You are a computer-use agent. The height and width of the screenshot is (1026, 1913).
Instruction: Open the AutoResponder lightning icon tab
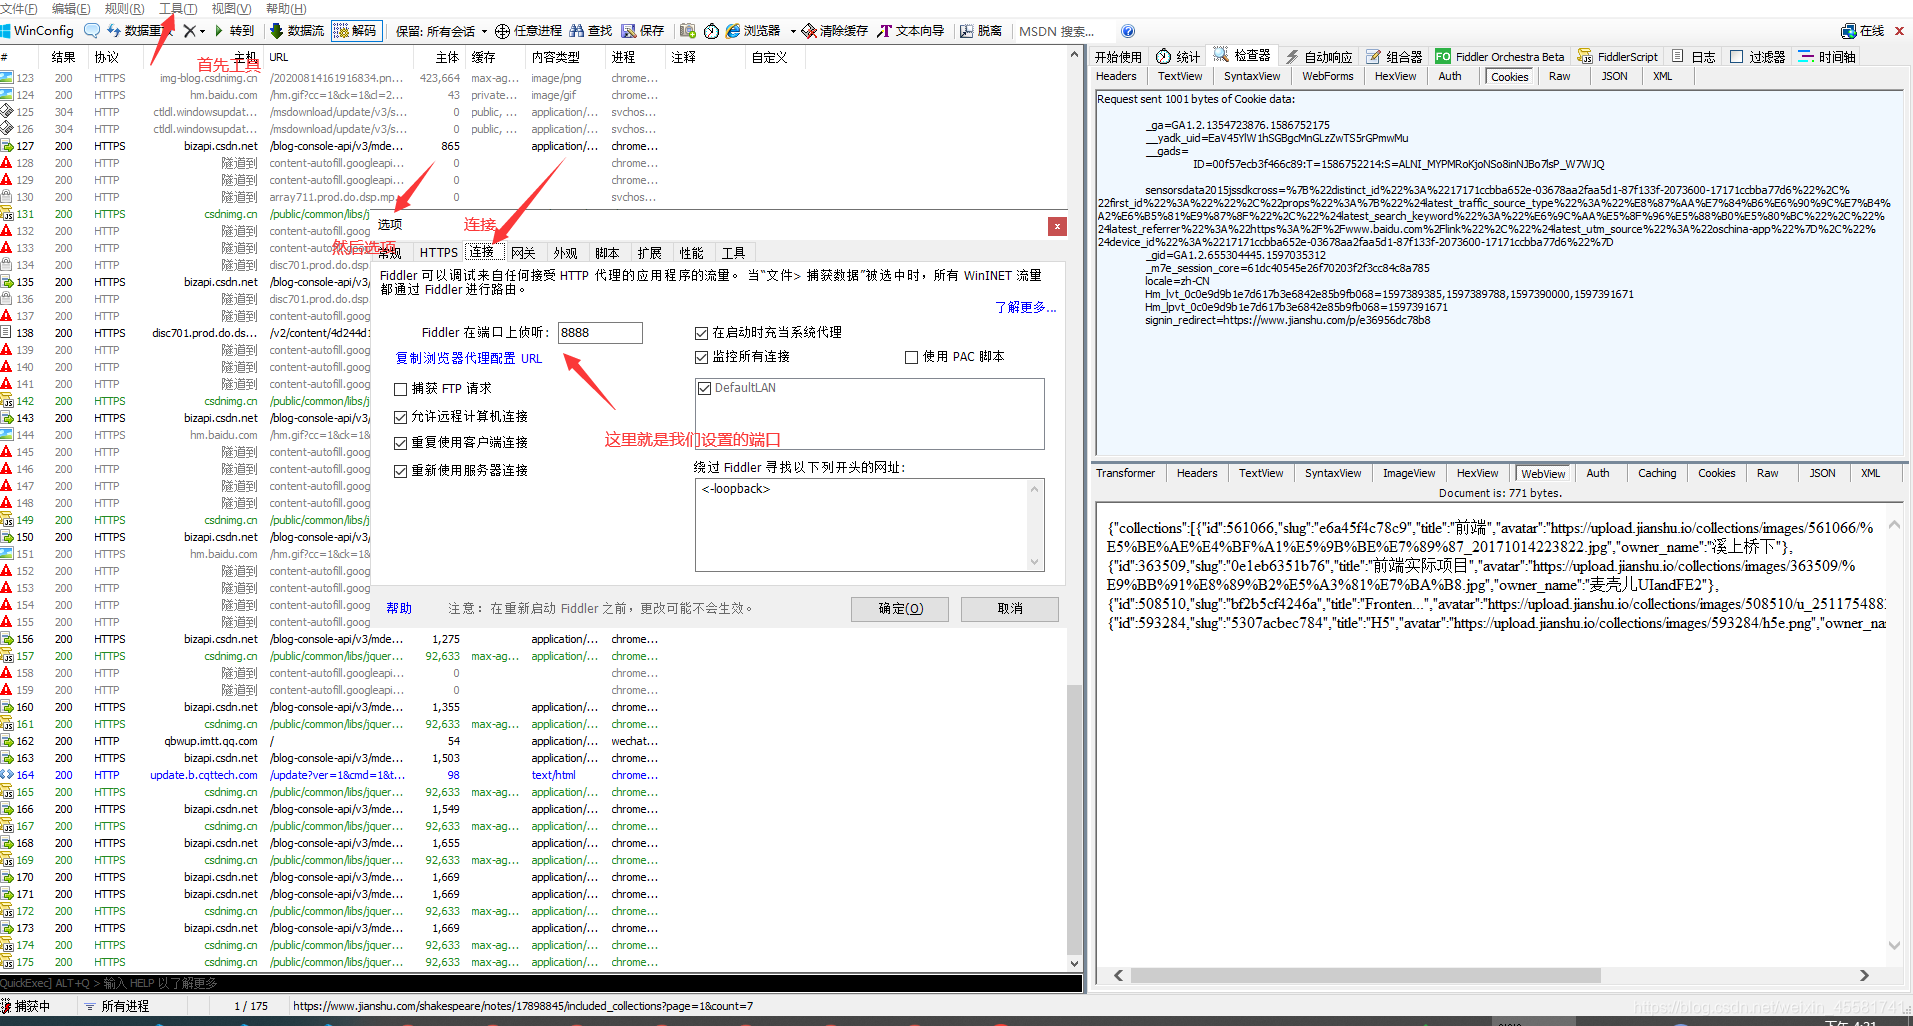[x=1292, y=57]
